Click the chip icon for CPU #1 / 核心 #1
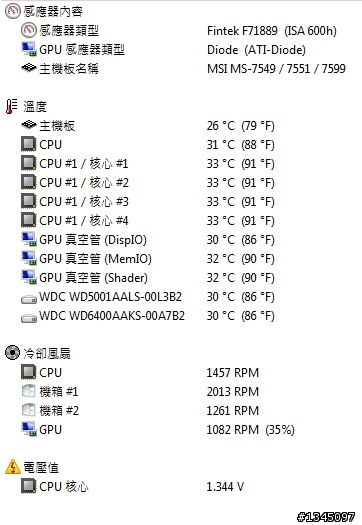The width and height of the screenshot is (362, 525). [28, 163]
